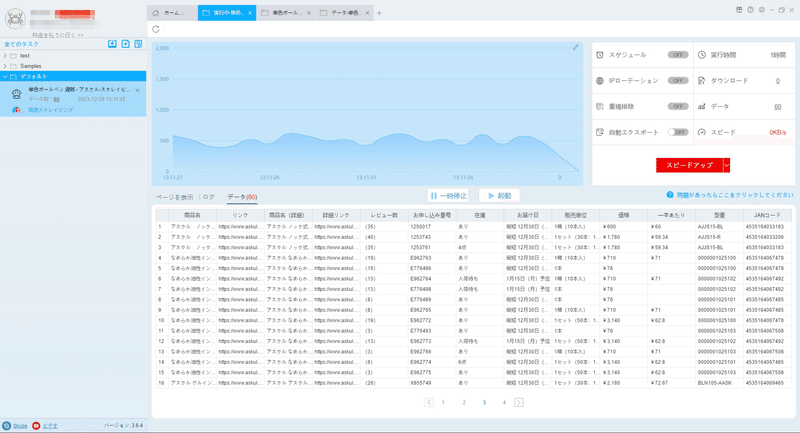Click the import task icon in sidebar

coord(112,44)
